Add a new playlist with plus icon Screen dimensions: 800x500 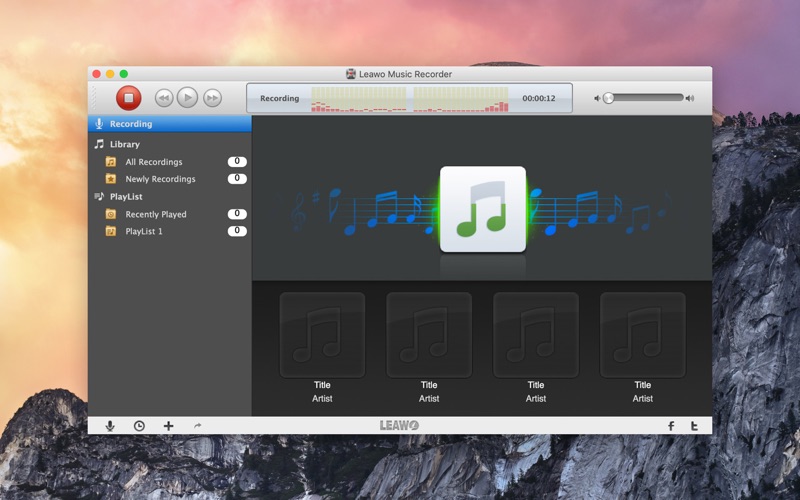tap(168, 426)
